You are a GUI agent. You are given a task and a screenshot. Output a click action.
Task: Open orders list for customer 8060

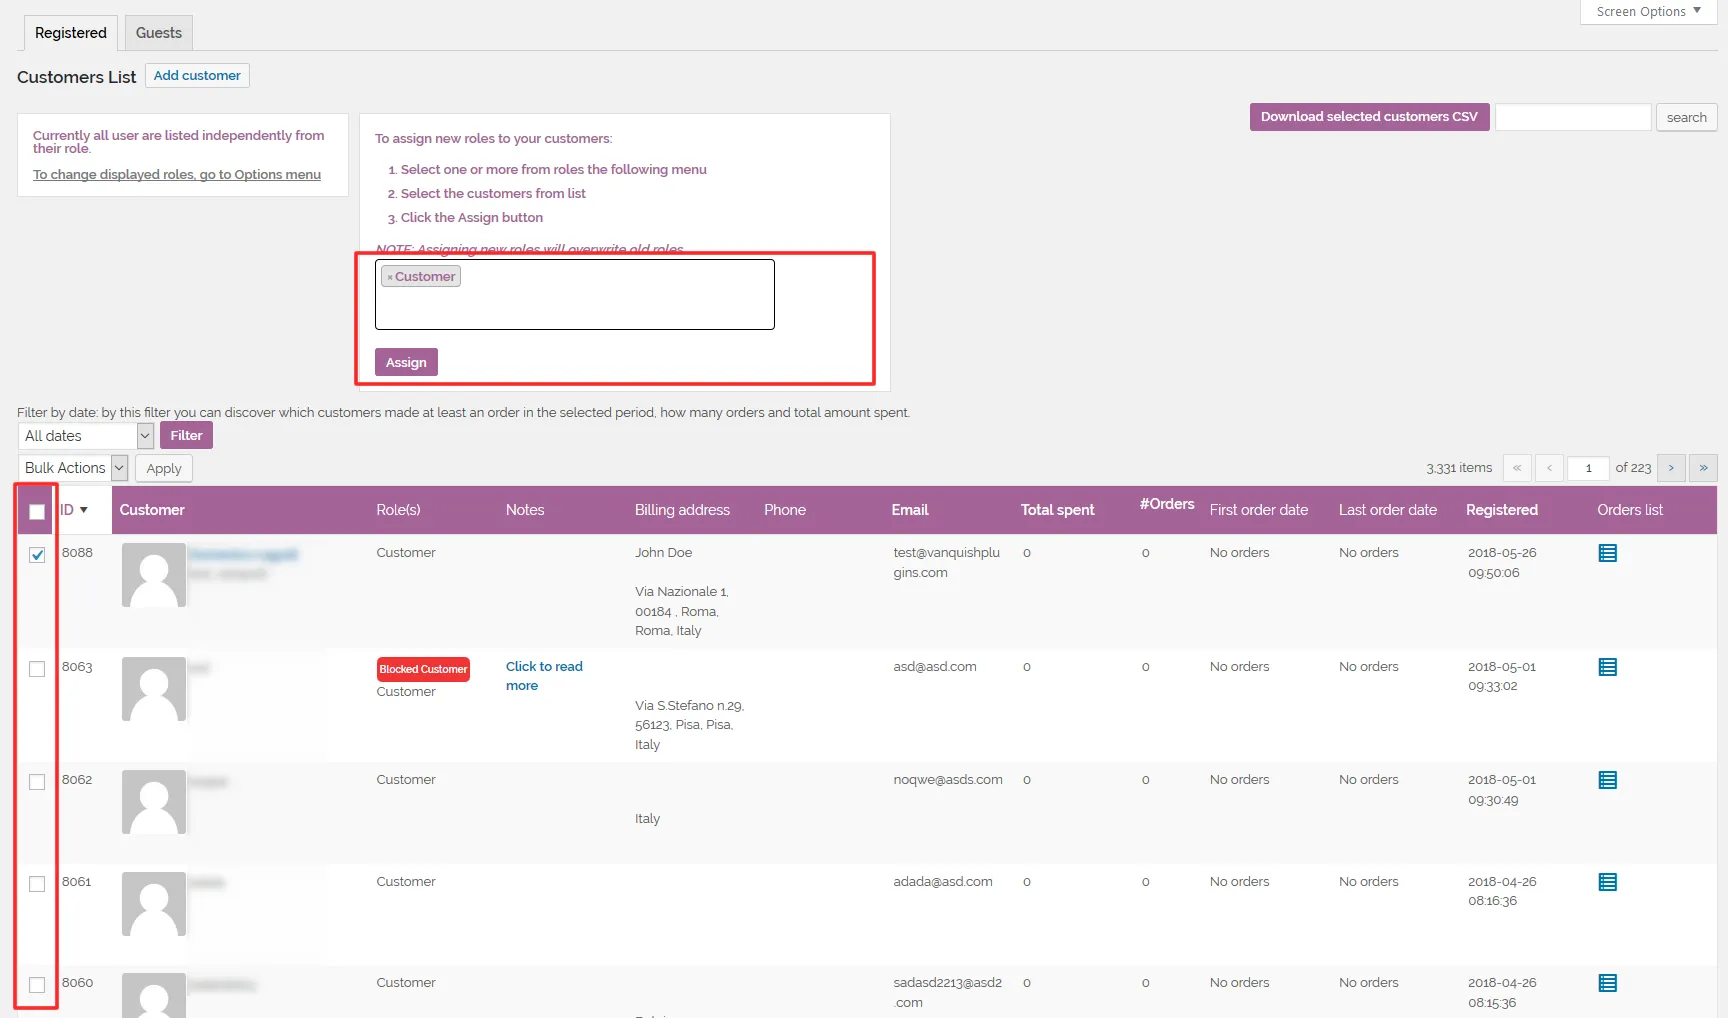[1607, 983]
